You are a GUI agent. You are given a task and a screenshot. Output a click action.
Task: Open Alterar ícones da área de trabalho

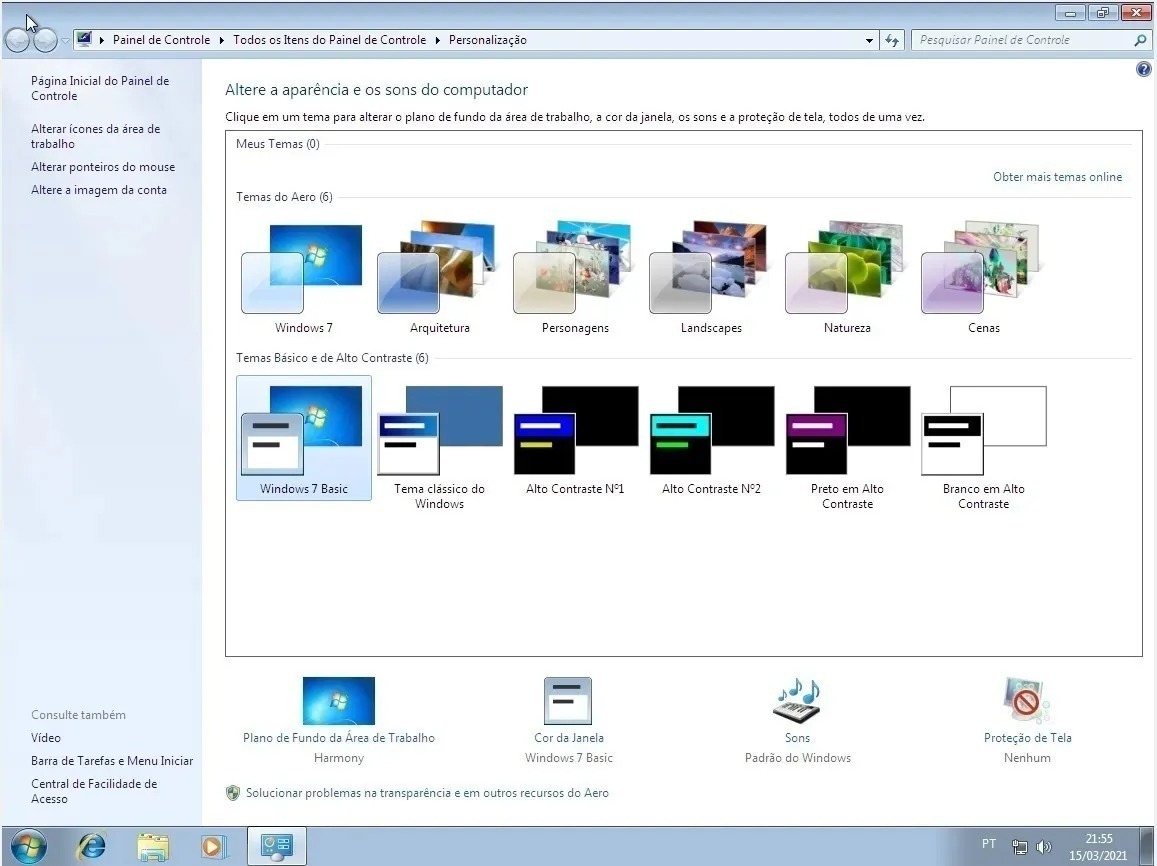(x=95, y=136)
